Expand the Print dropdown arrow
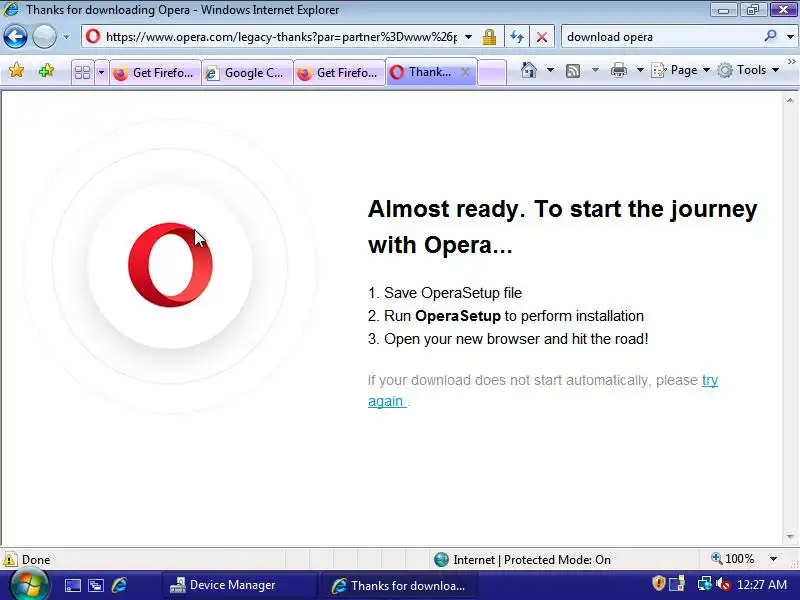Screen dimensions: 800x600 click(640, 70)
